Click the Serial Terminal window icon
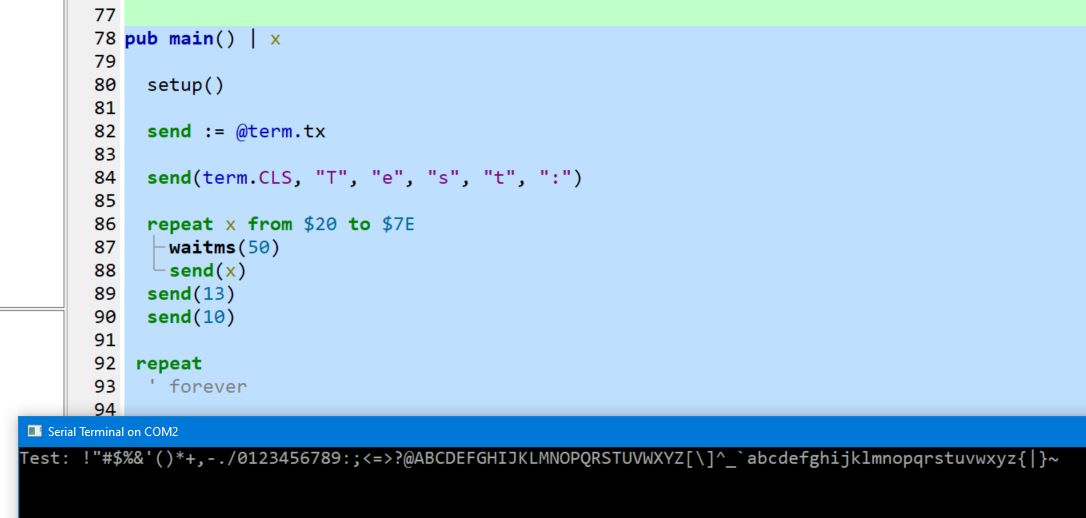This screenshot has width=1086, height=518. pos(34,431)
